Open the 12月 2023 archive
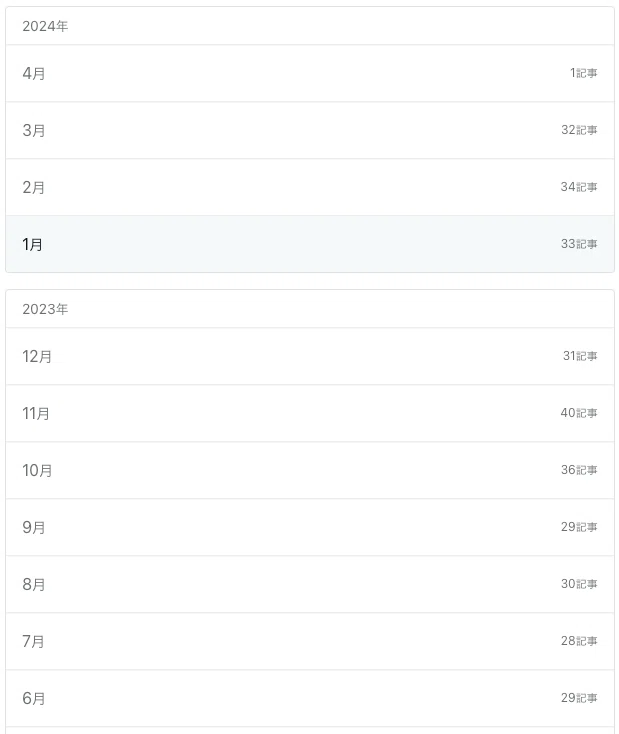The height and width of the screenshot is (734, 619). [x=310, y=356]
